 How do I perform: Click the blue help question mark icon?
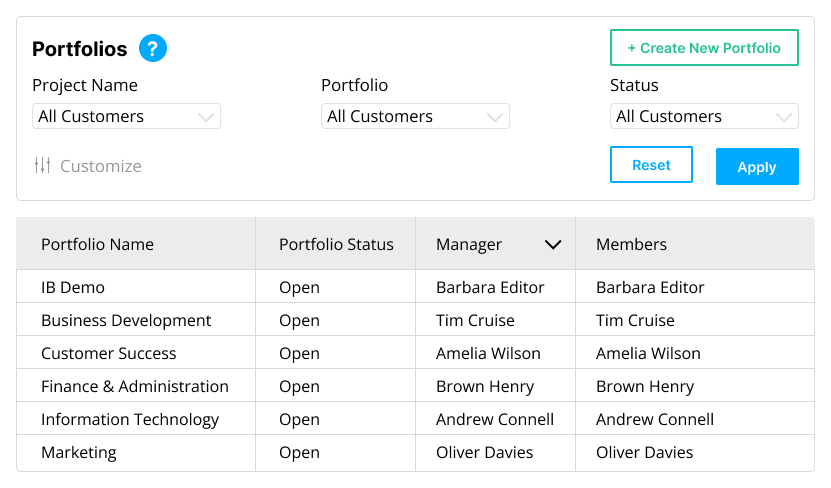click(153, 48)
